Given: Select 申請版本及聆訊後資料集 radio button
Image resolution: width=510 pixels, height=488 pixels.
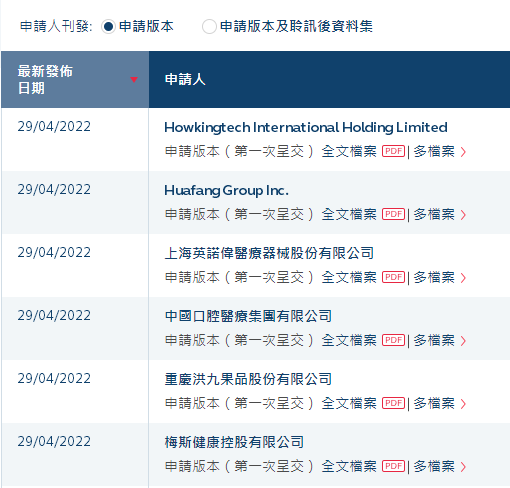Looking at the screenshot, I should click(209, 27).
